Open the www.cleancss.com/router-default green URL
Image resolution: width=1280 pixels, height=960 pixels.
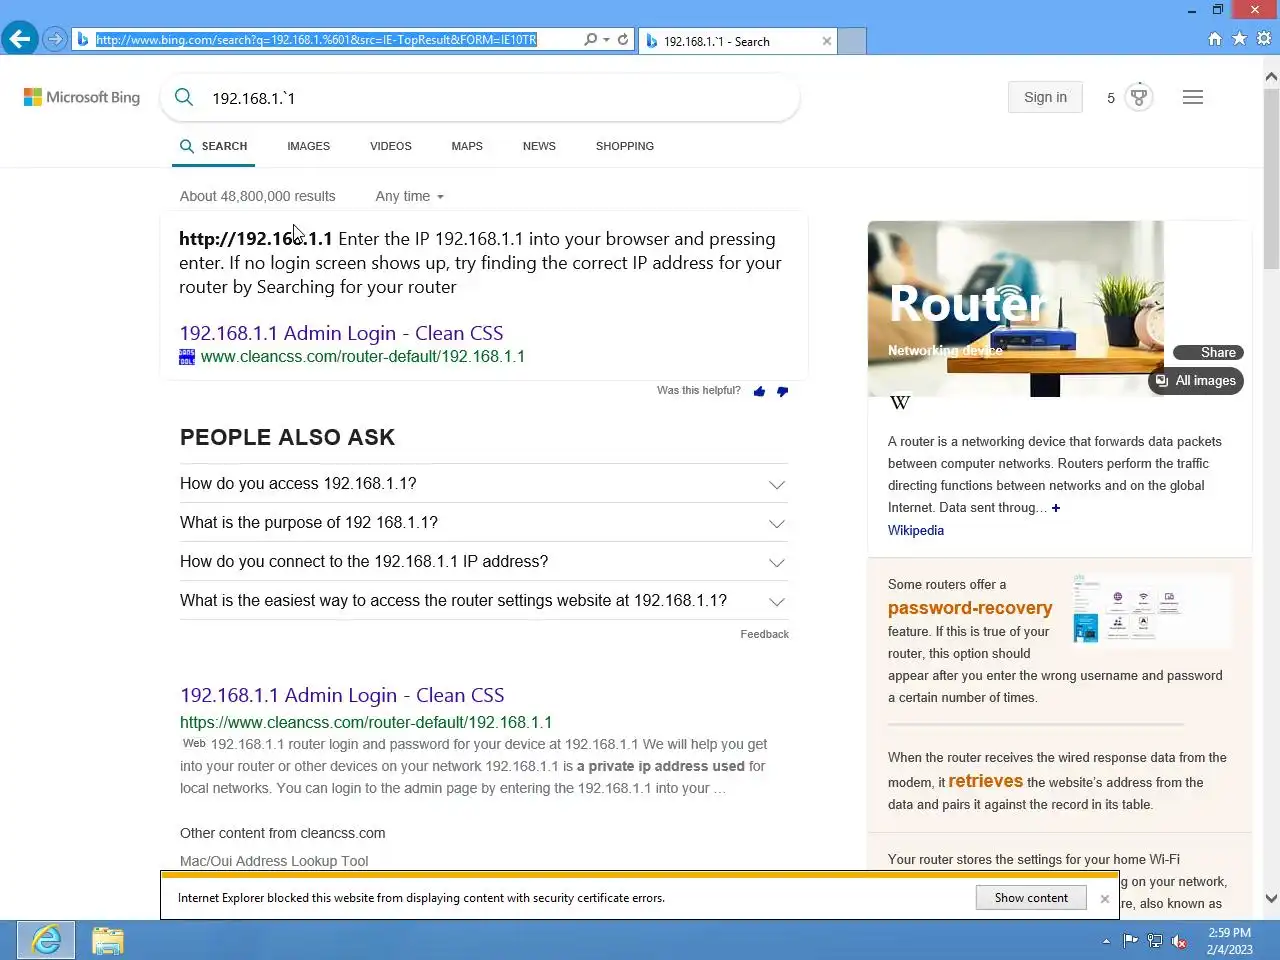[363, 356]
